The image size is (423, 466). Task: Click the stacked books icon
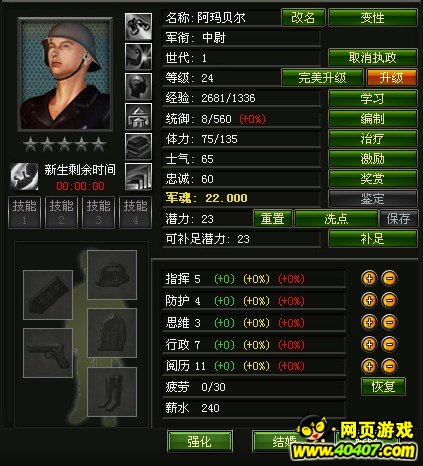(138, 146)
